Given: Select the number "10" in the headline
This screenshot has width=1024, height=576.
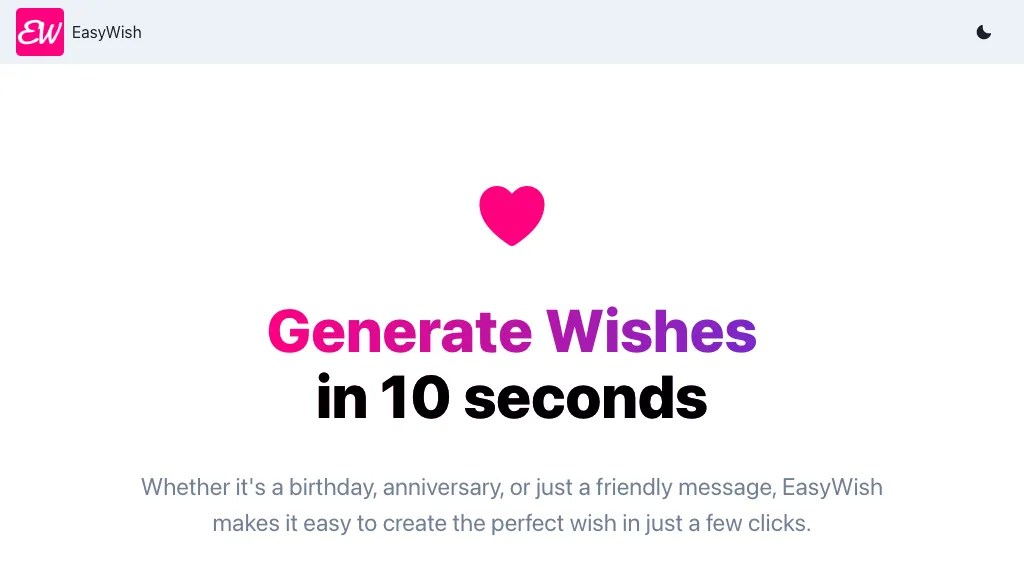Looking at the screenshot, I should point(415,397).
